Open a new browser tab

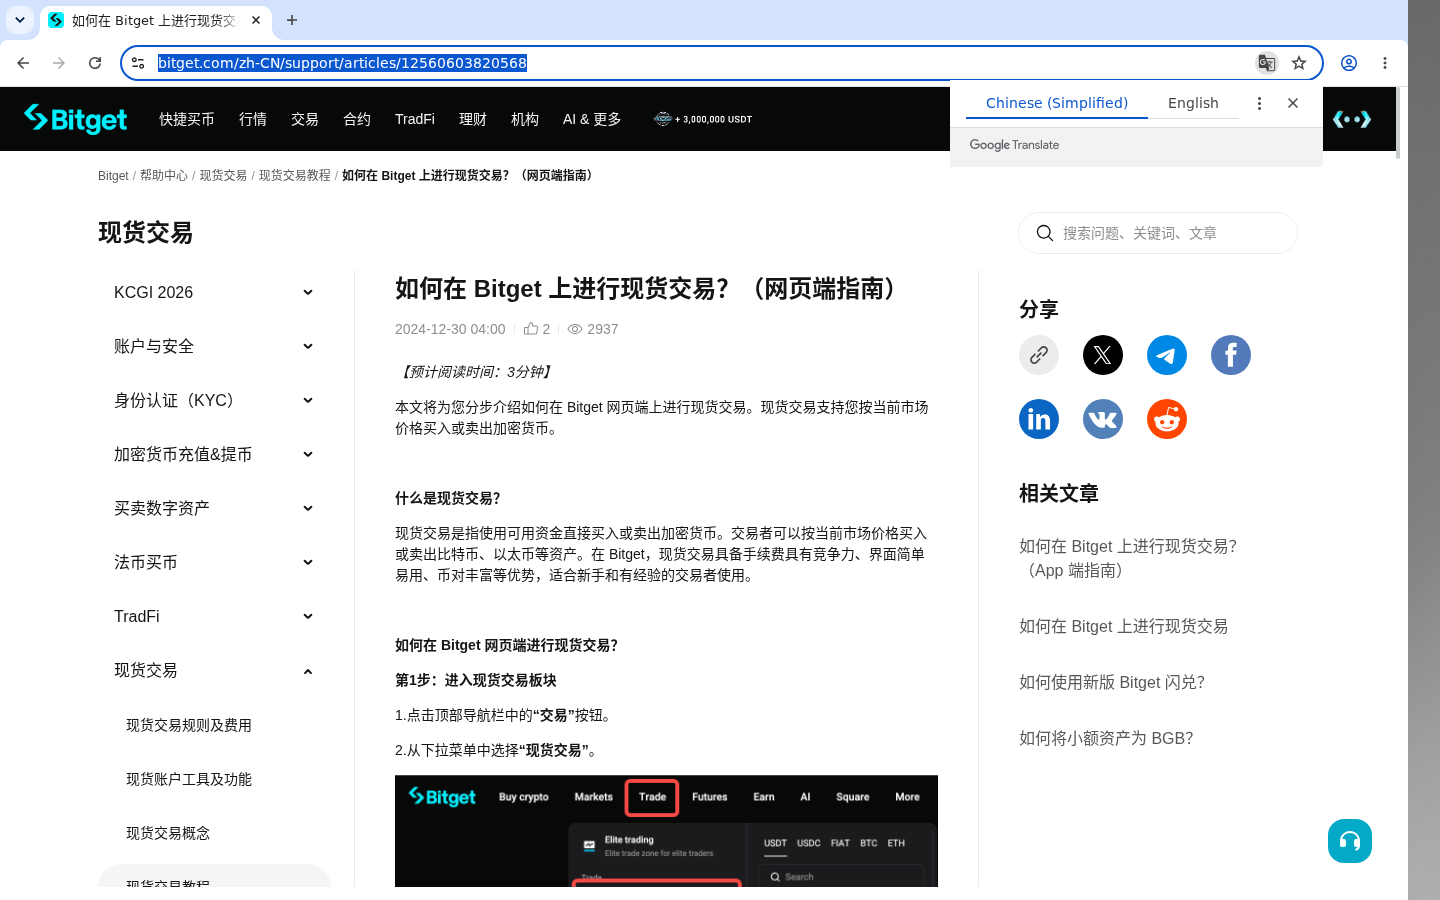point(292,20)
